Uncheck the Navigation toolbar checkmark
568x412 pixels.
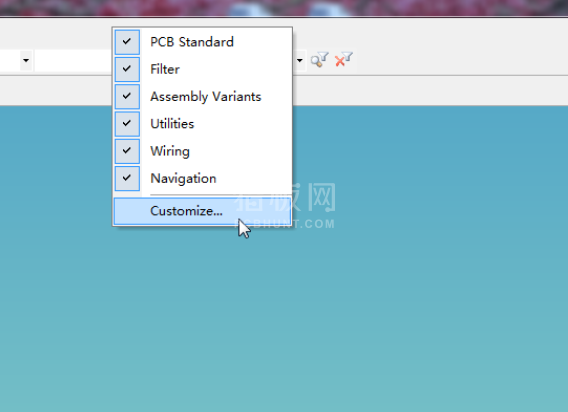coord(127,178)
